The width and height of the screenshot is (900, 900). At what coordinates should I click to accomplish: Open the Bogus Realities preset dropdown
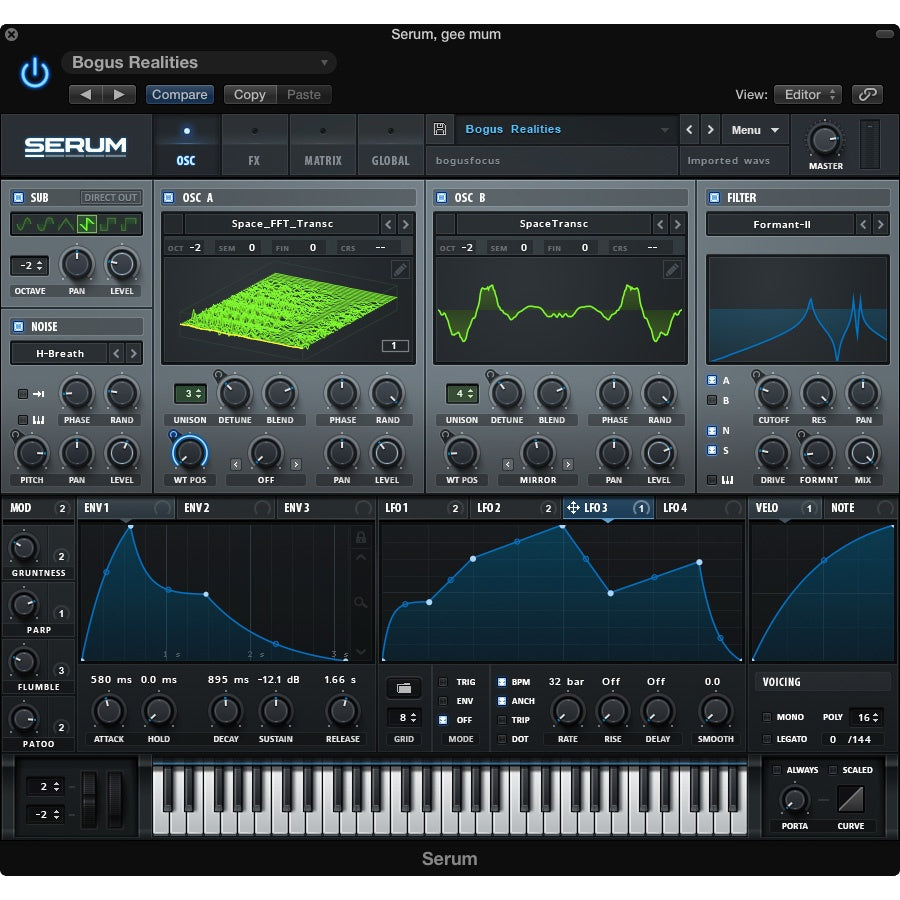pyautogui.click(x=198, y=62)
